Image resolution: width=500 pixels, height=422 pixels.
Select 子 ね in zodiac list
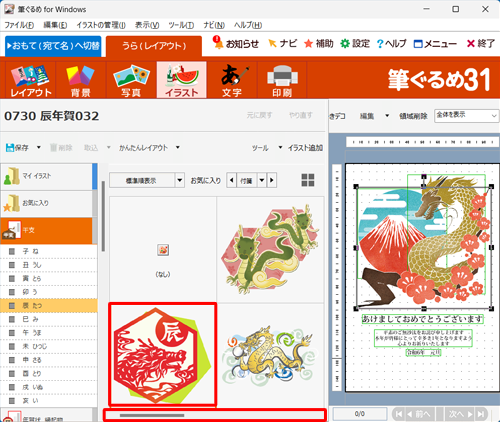(49, 251)
